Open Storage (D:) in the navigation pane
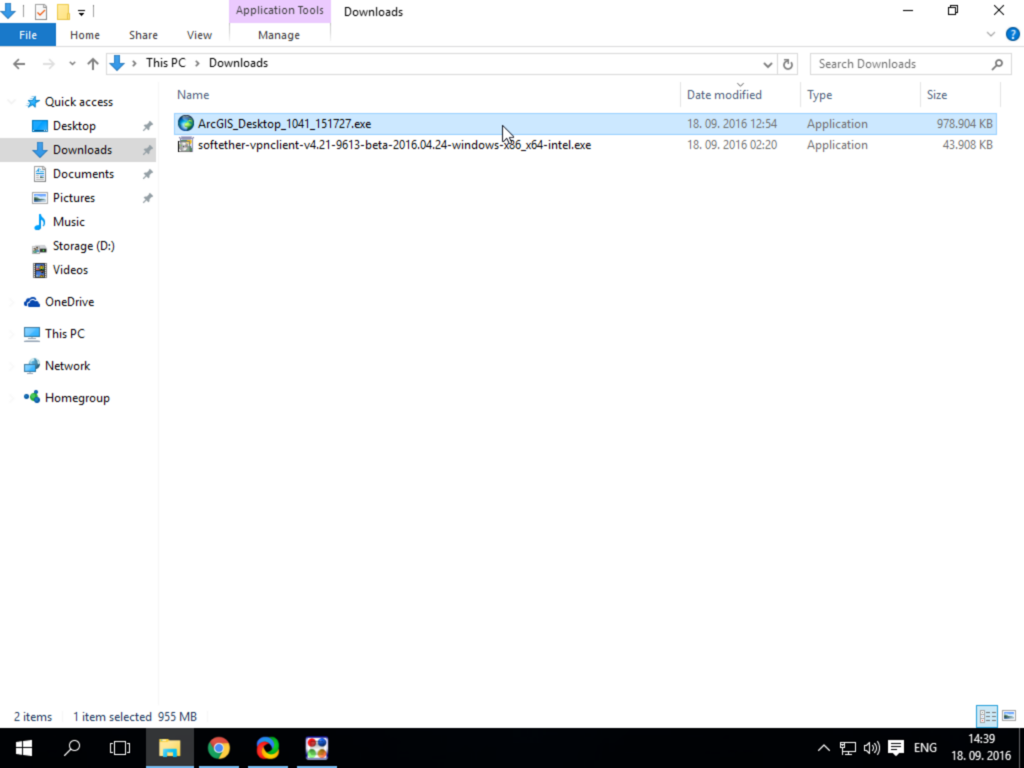Screen dimensions: 1024x768 (x=83, y=246)
